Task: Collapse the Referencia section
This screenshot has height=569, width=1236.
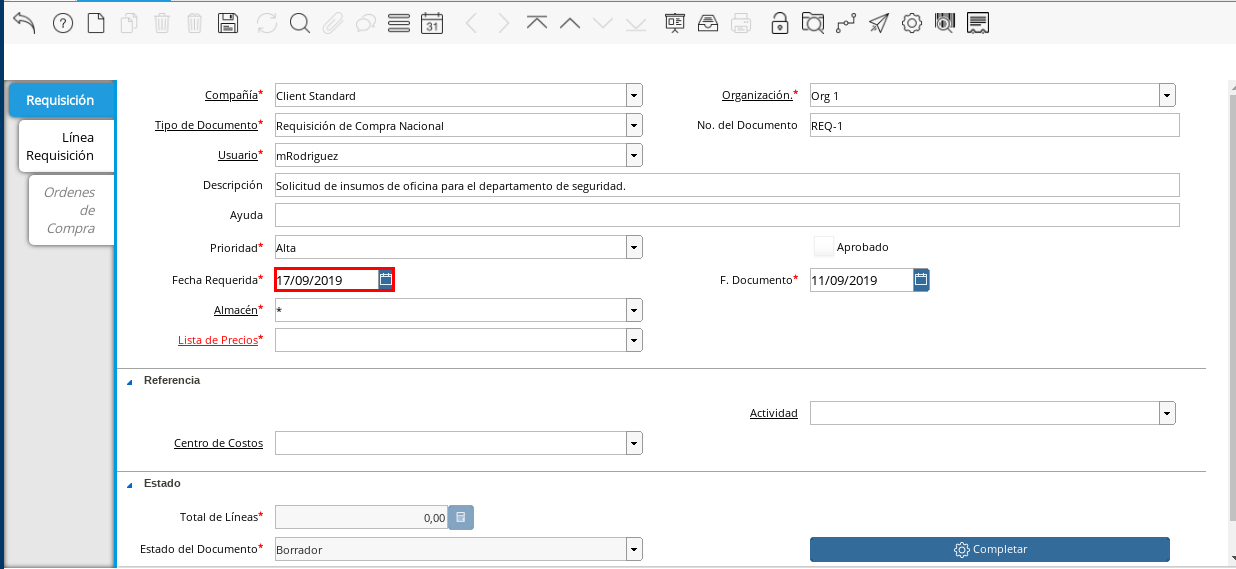Action: (x=130, y=381)
